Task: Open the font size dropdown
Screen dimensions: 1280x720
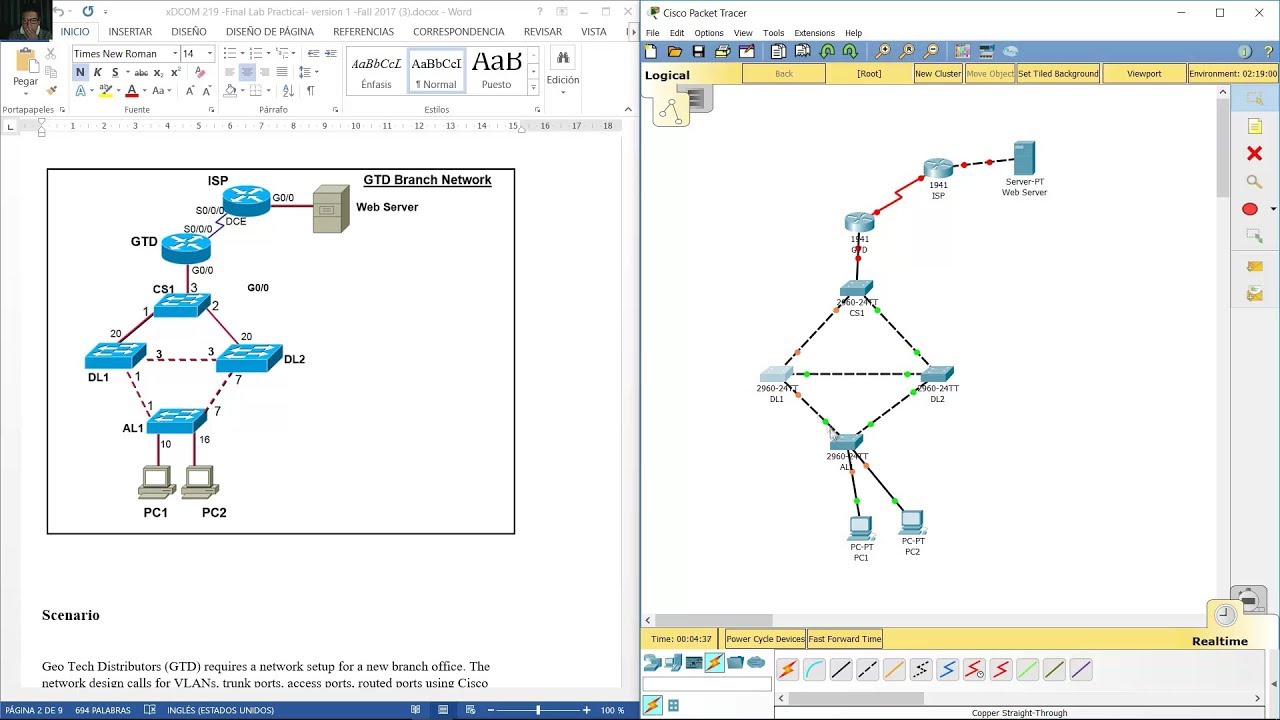Action: point(209,53)
